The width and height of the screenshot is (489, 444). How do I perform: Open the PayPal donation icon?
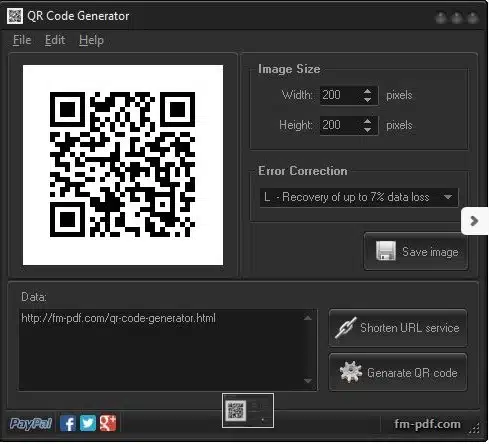click(x=31, y=424)
